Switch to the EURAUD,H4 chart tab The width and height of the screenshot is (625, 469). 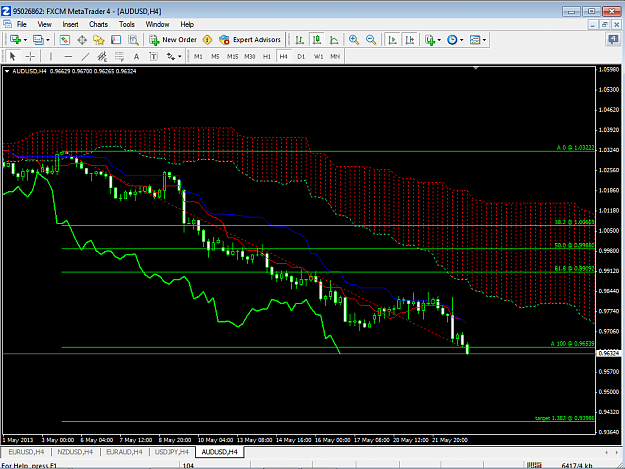point(124,452)
